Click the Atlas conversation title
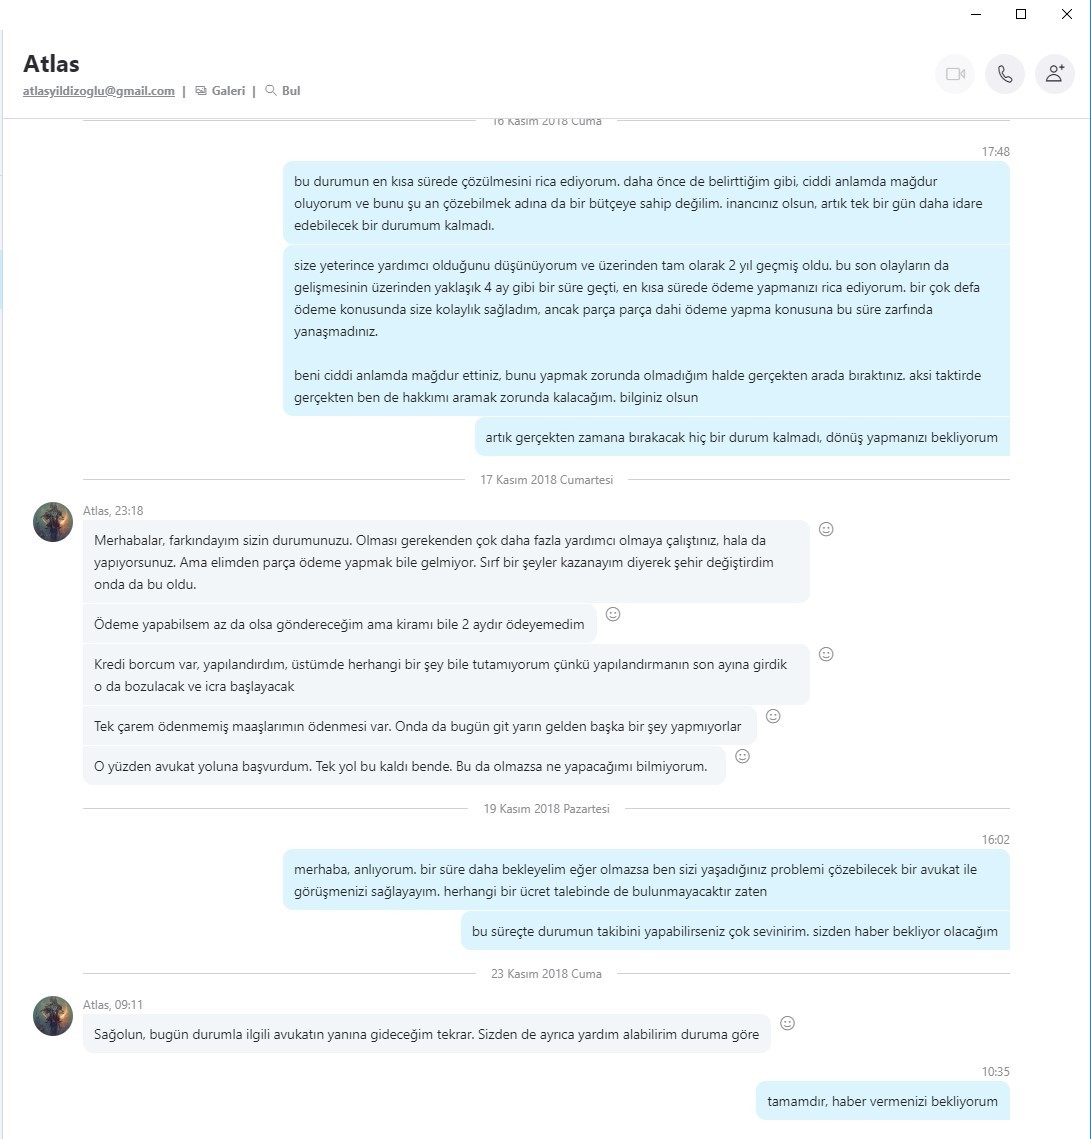1091x1139 pixels. [x=52, y=64]
